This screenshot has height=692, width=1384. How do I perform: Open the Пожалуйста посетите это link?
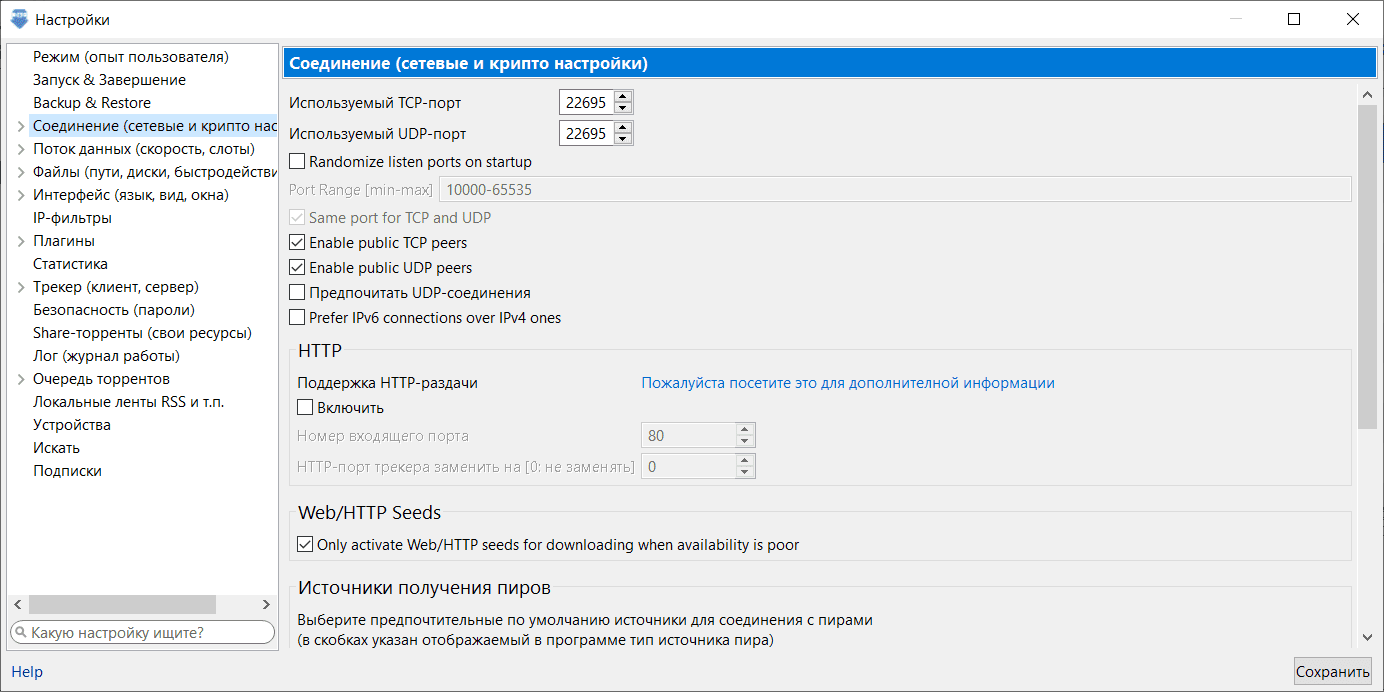(847, 383)
